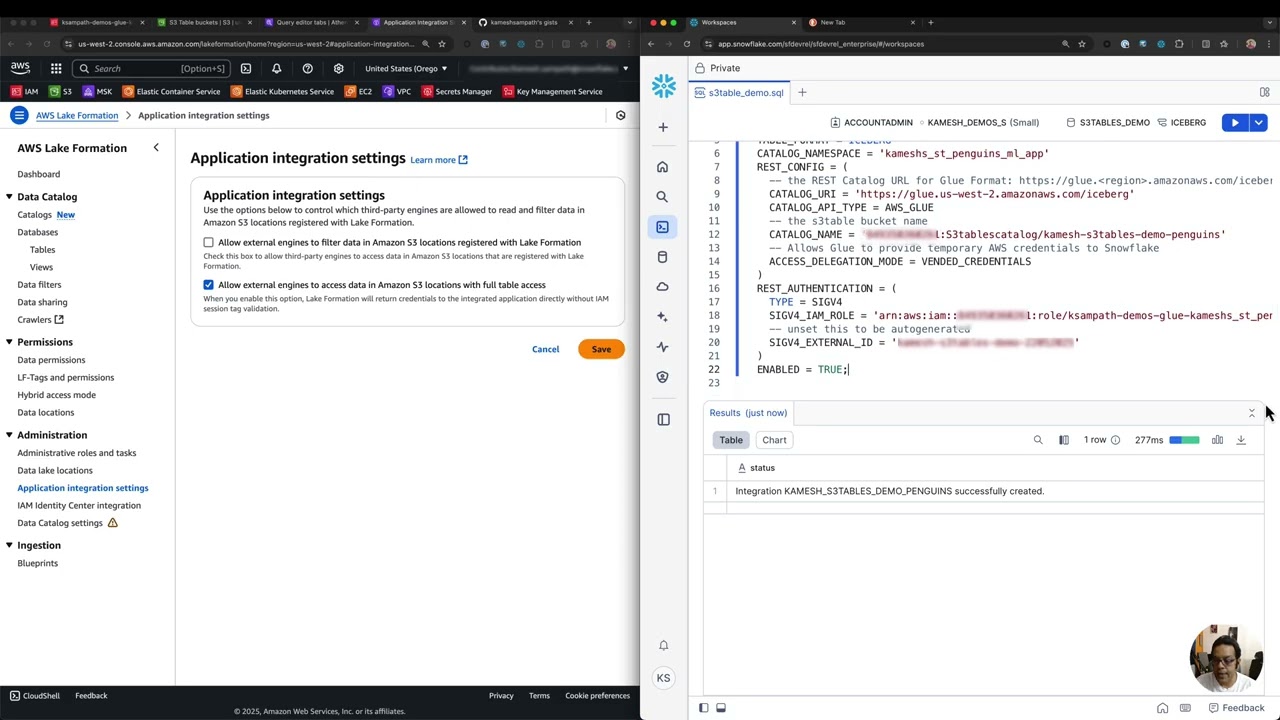This screenshot has width=1280, height=720.
Task: Open the Snowflake sidebar search icon
Action: [662, 197]
